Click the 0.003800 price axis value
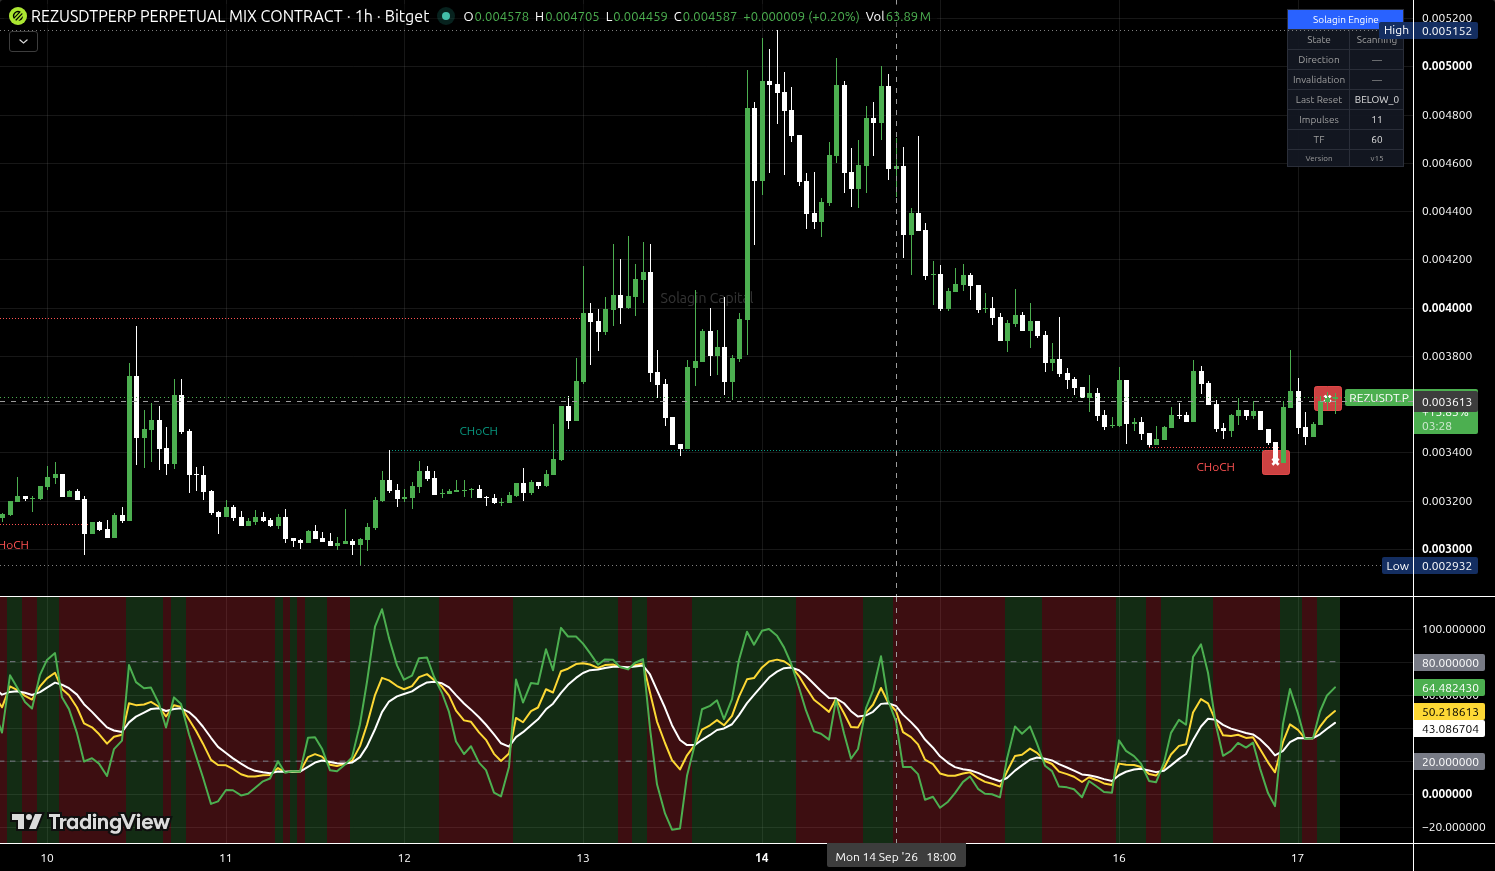 (x=1447, y=356)
